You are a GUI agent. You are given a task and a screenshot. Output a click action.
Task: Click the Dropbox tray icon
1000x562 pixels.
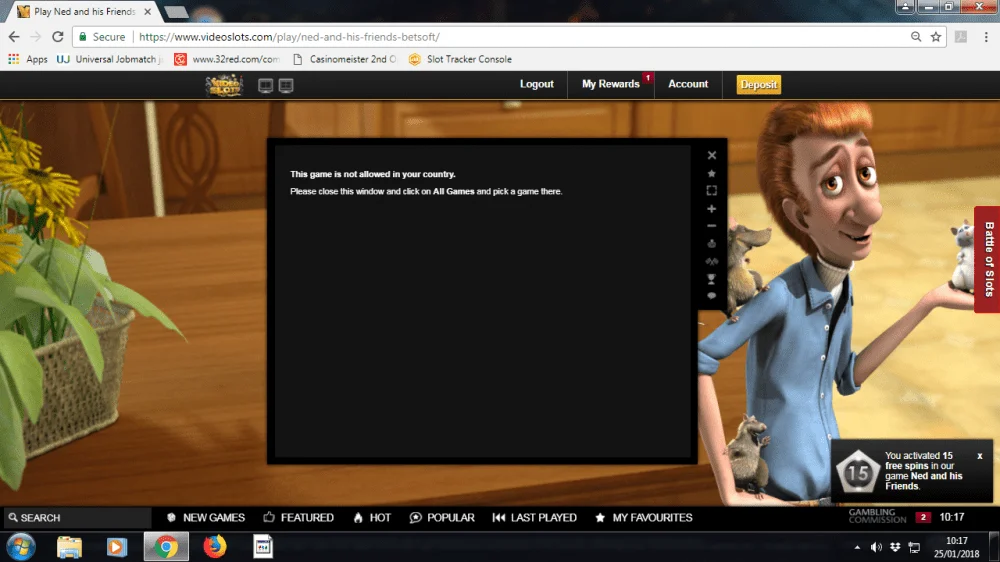coord(895,547)
